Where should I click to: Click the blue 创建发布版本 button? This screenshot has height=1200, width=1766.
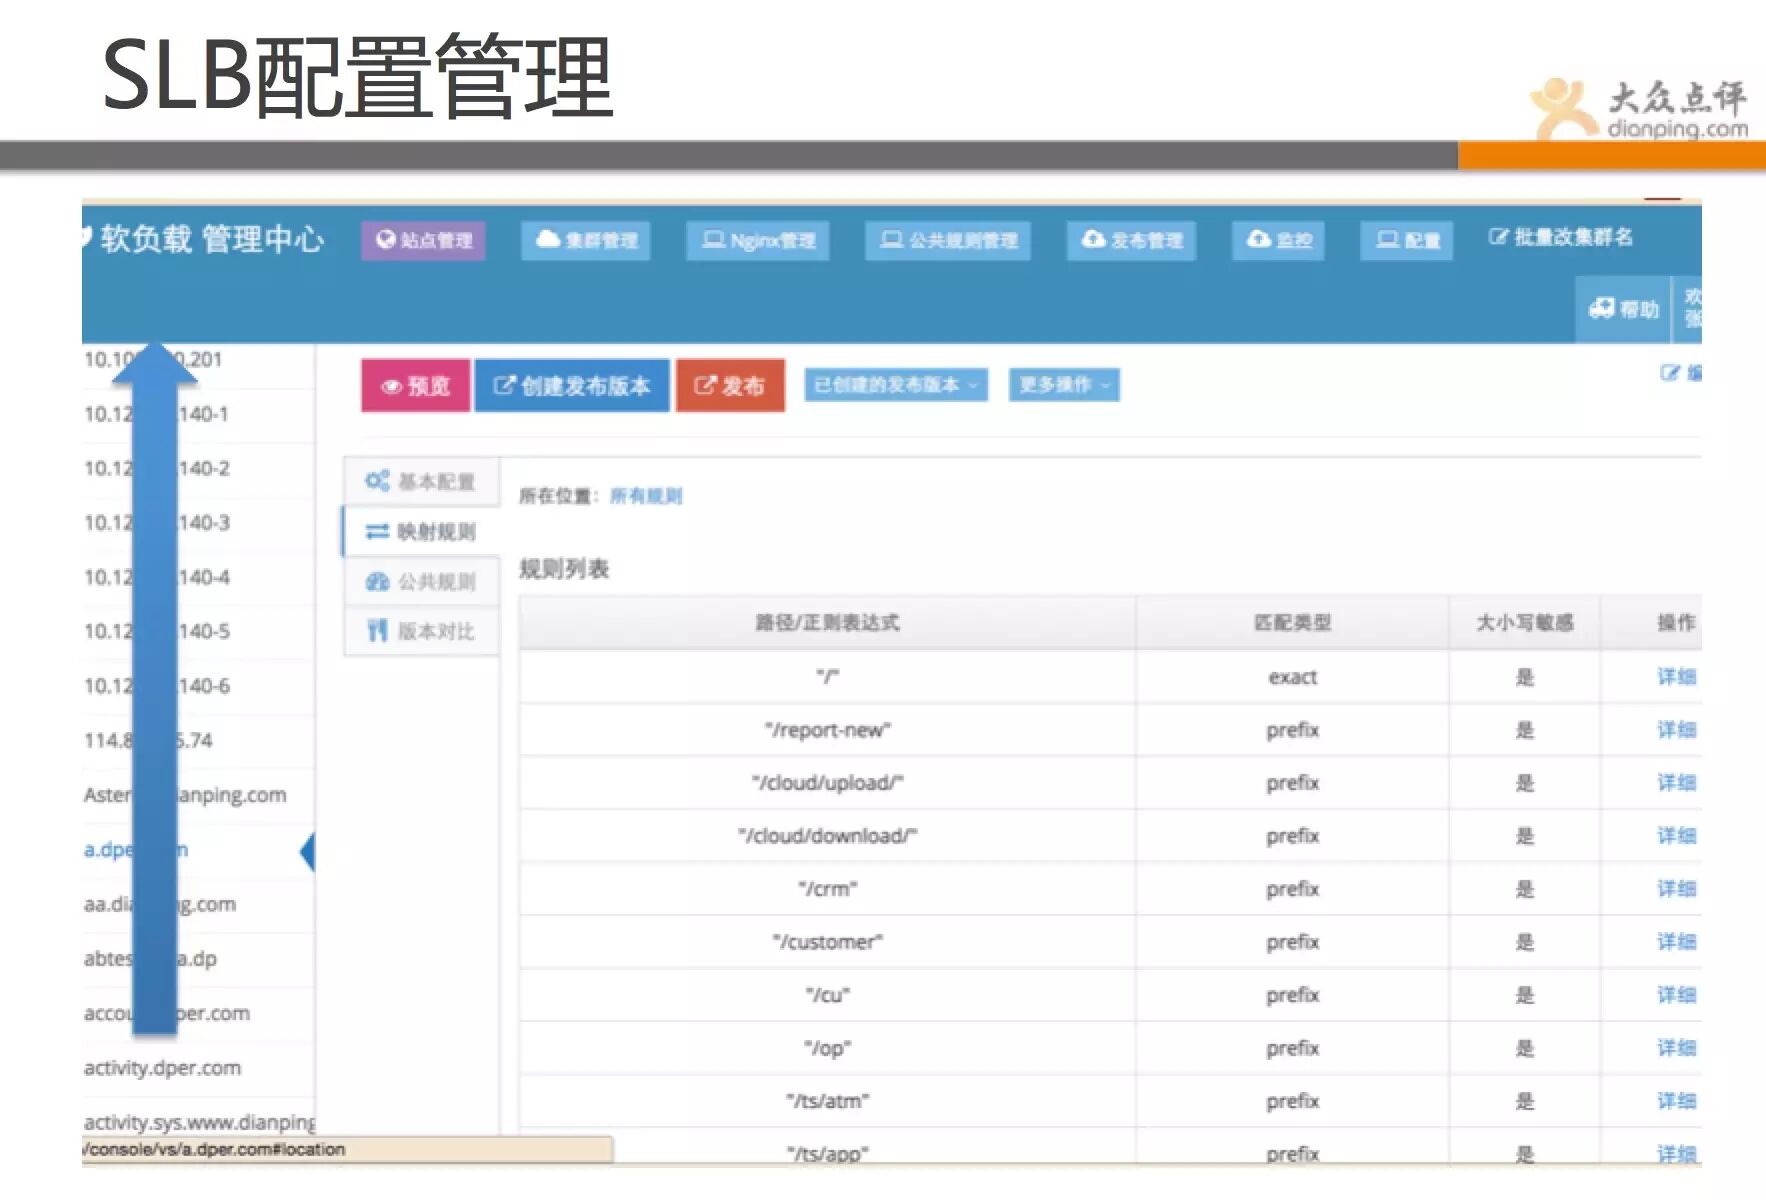pos(572,385)
